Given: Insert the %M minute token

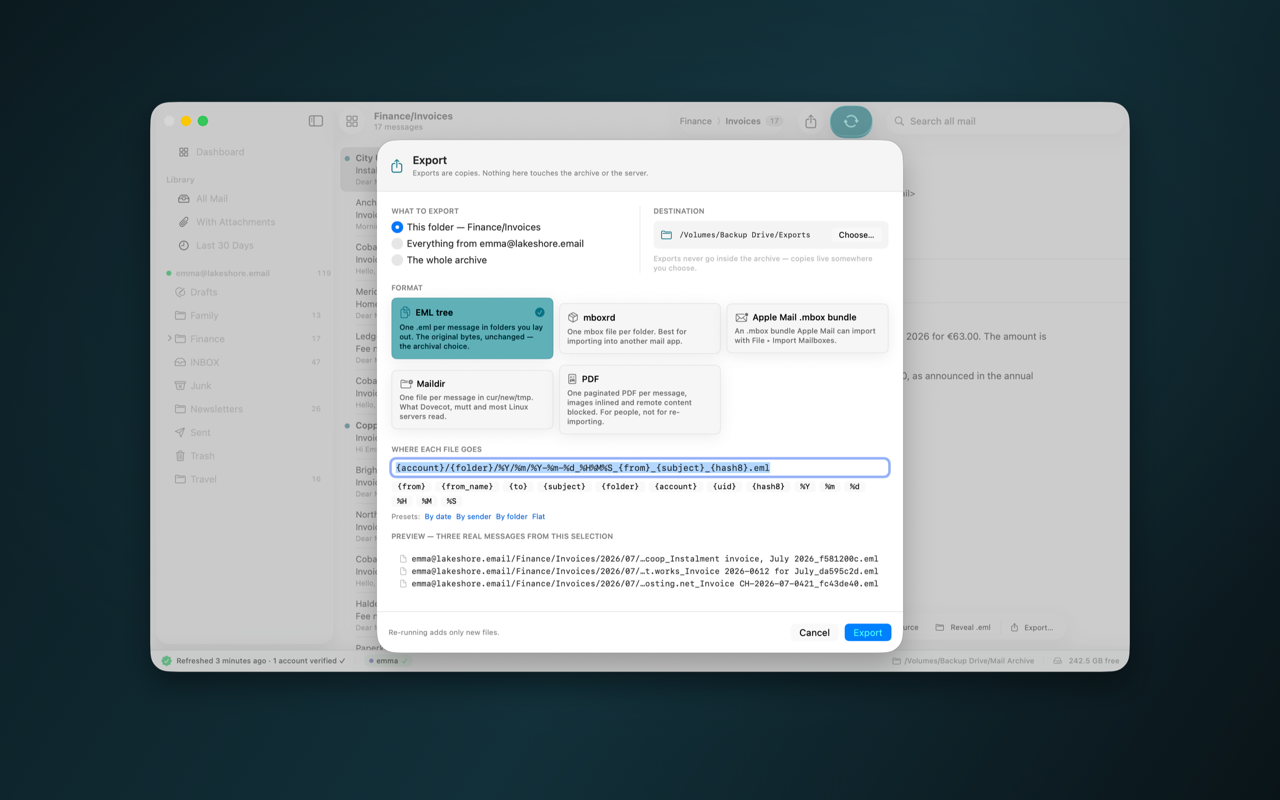Looking at the screenshot, I should coord(426,501).
